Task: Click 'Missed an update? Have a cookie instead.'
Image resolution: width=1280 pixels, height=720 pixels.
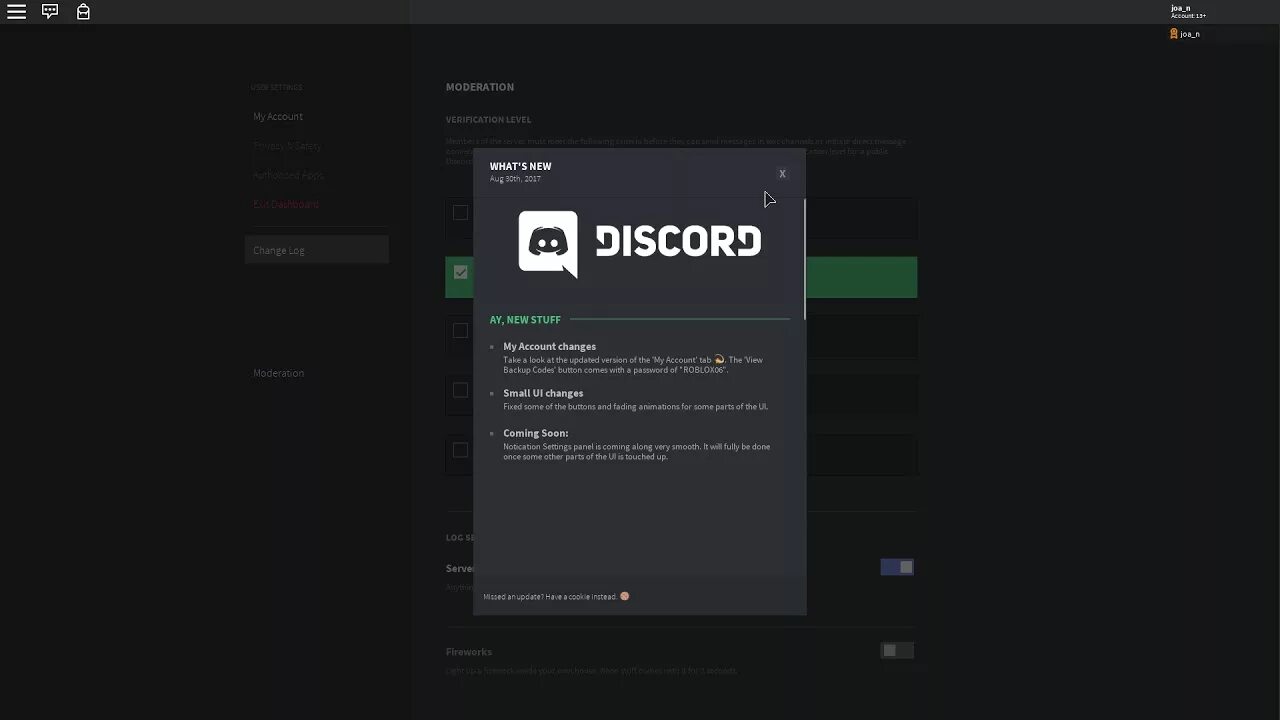Action: pos(550,597)
